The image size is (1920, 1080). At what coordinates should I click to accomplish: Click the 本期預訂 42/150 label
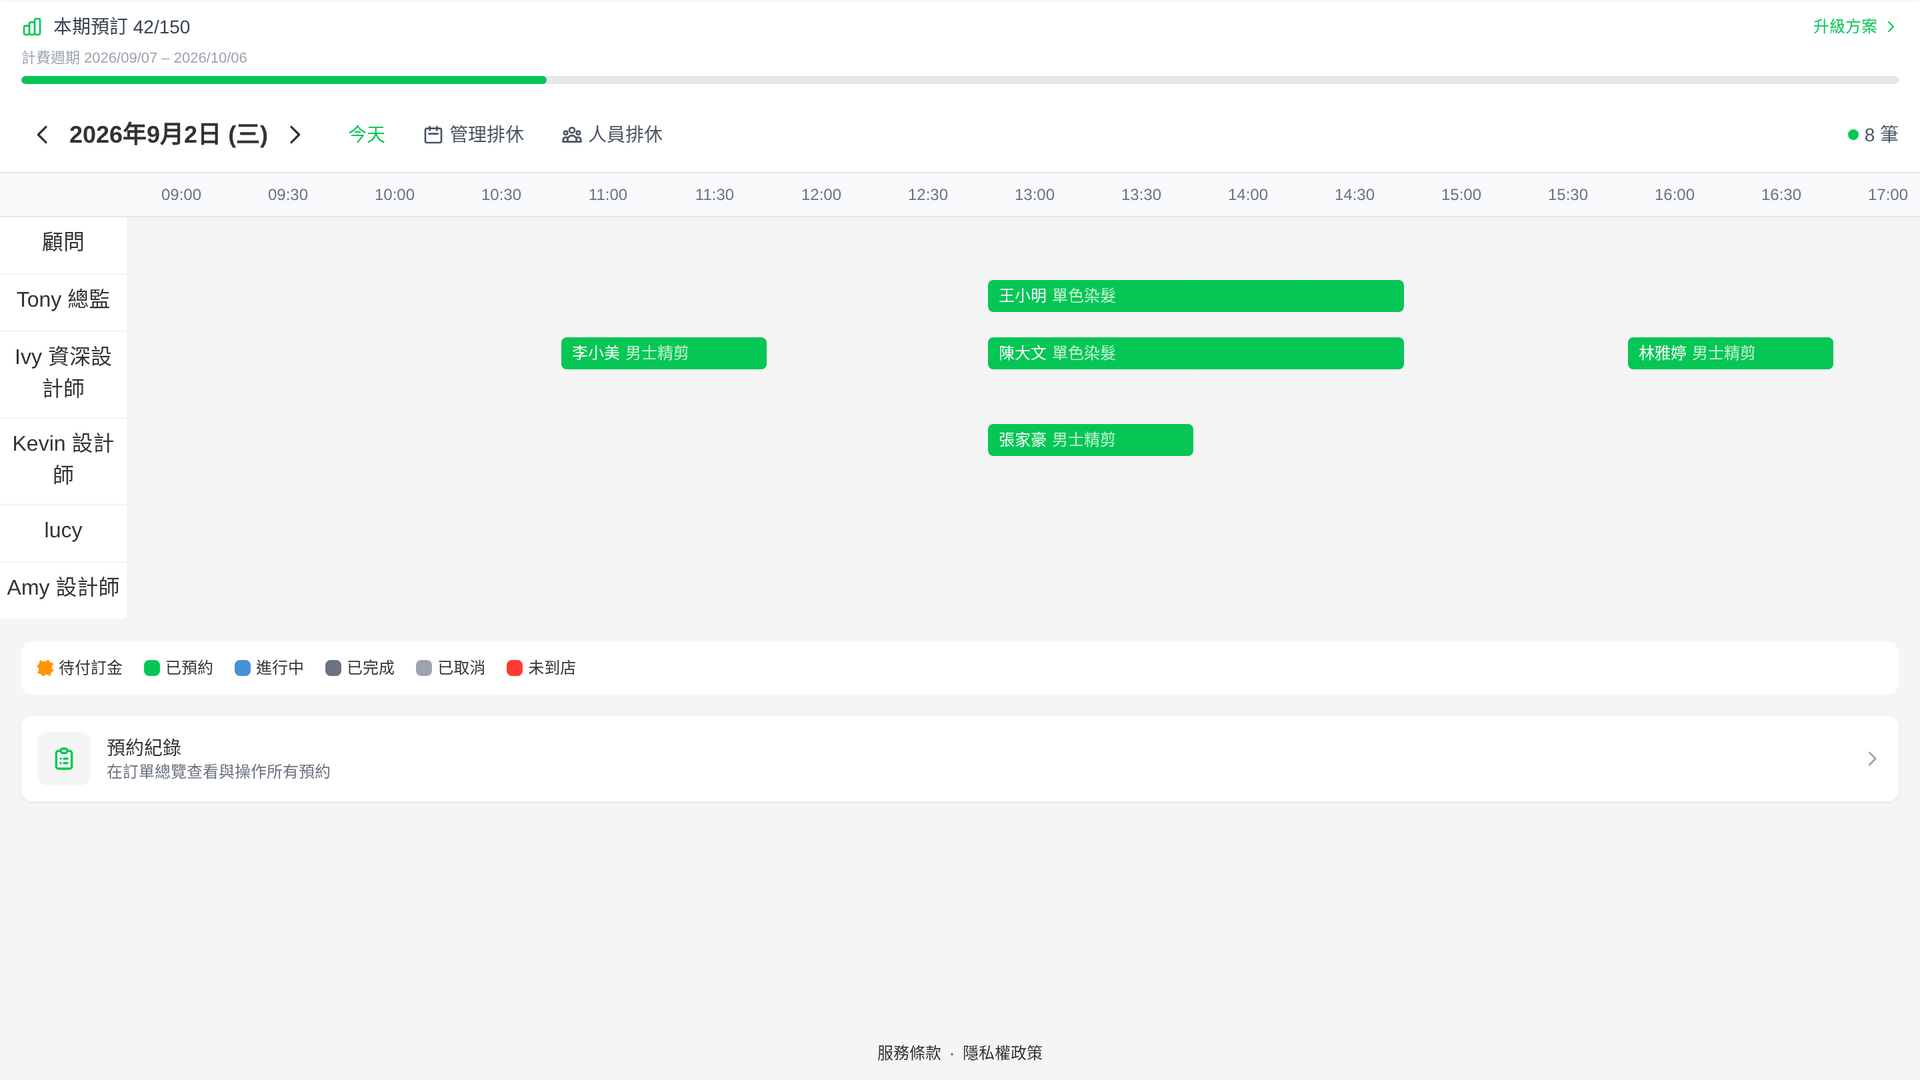coord(121,27)
